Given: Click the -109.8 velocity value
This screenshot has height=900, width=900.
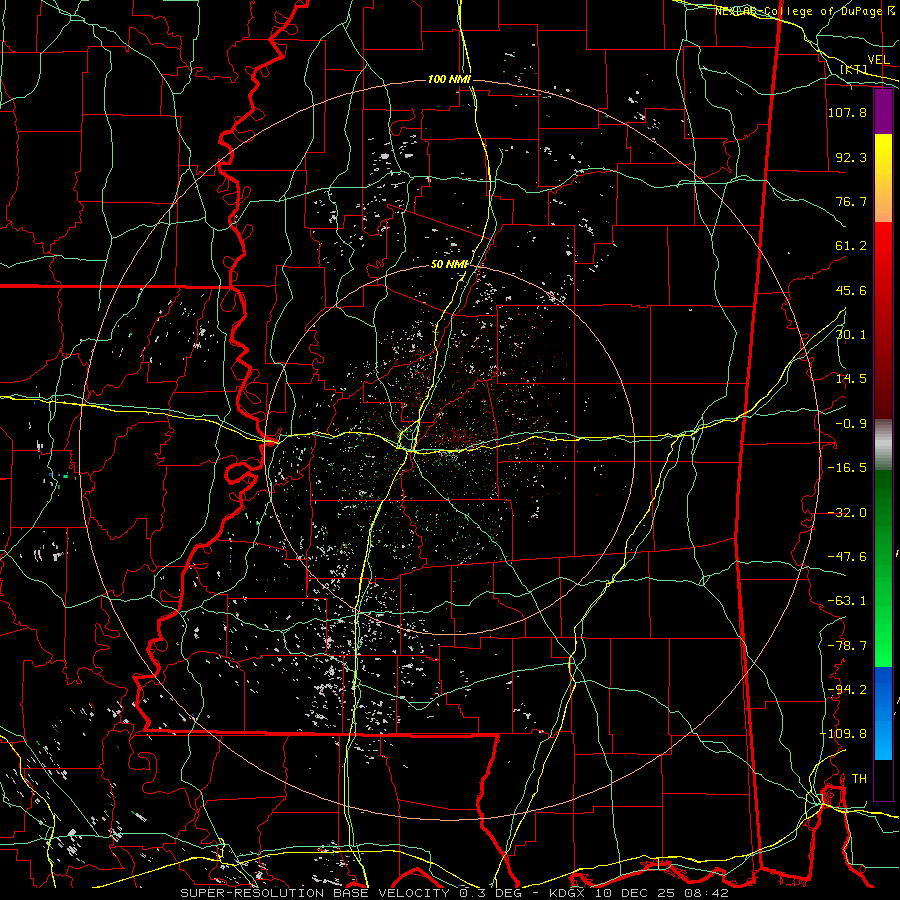Looking at the screenshot, I should (843, 734).
